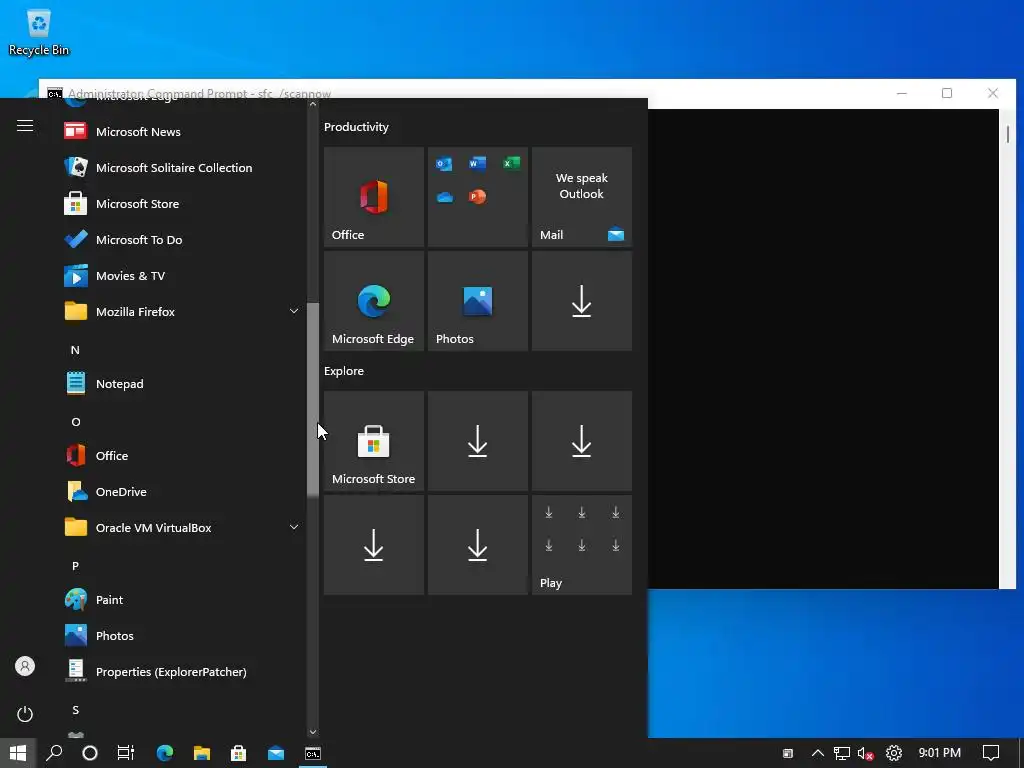Open notification Action Center
The height and width of the screenshot is (768, 1024).
991,753
